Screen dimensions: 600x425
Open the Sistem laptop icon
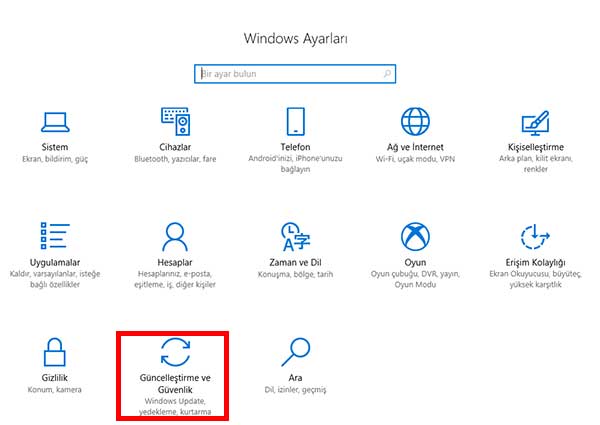pos(55,122)
